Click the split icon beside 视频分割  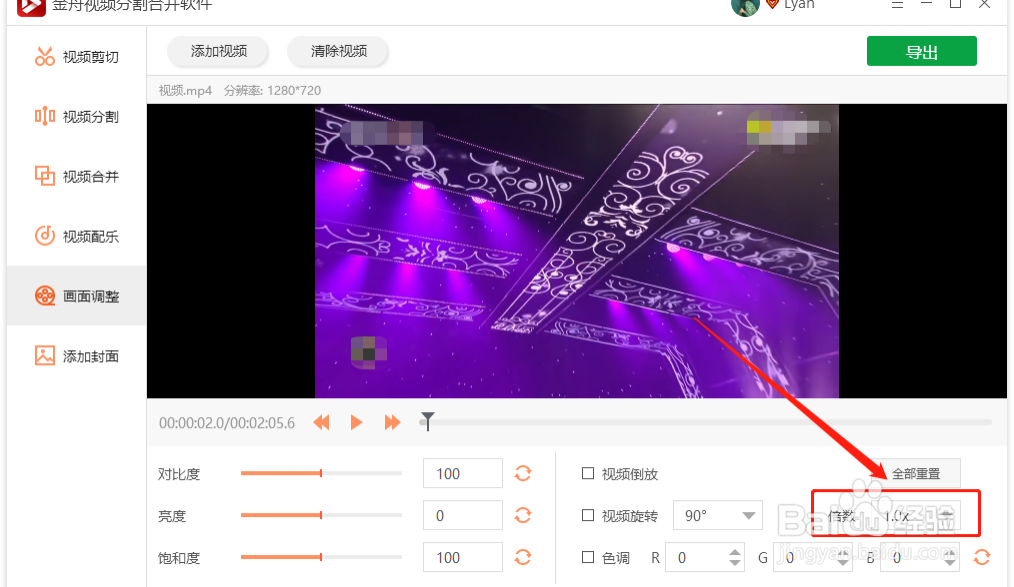[x=45, y=116]
